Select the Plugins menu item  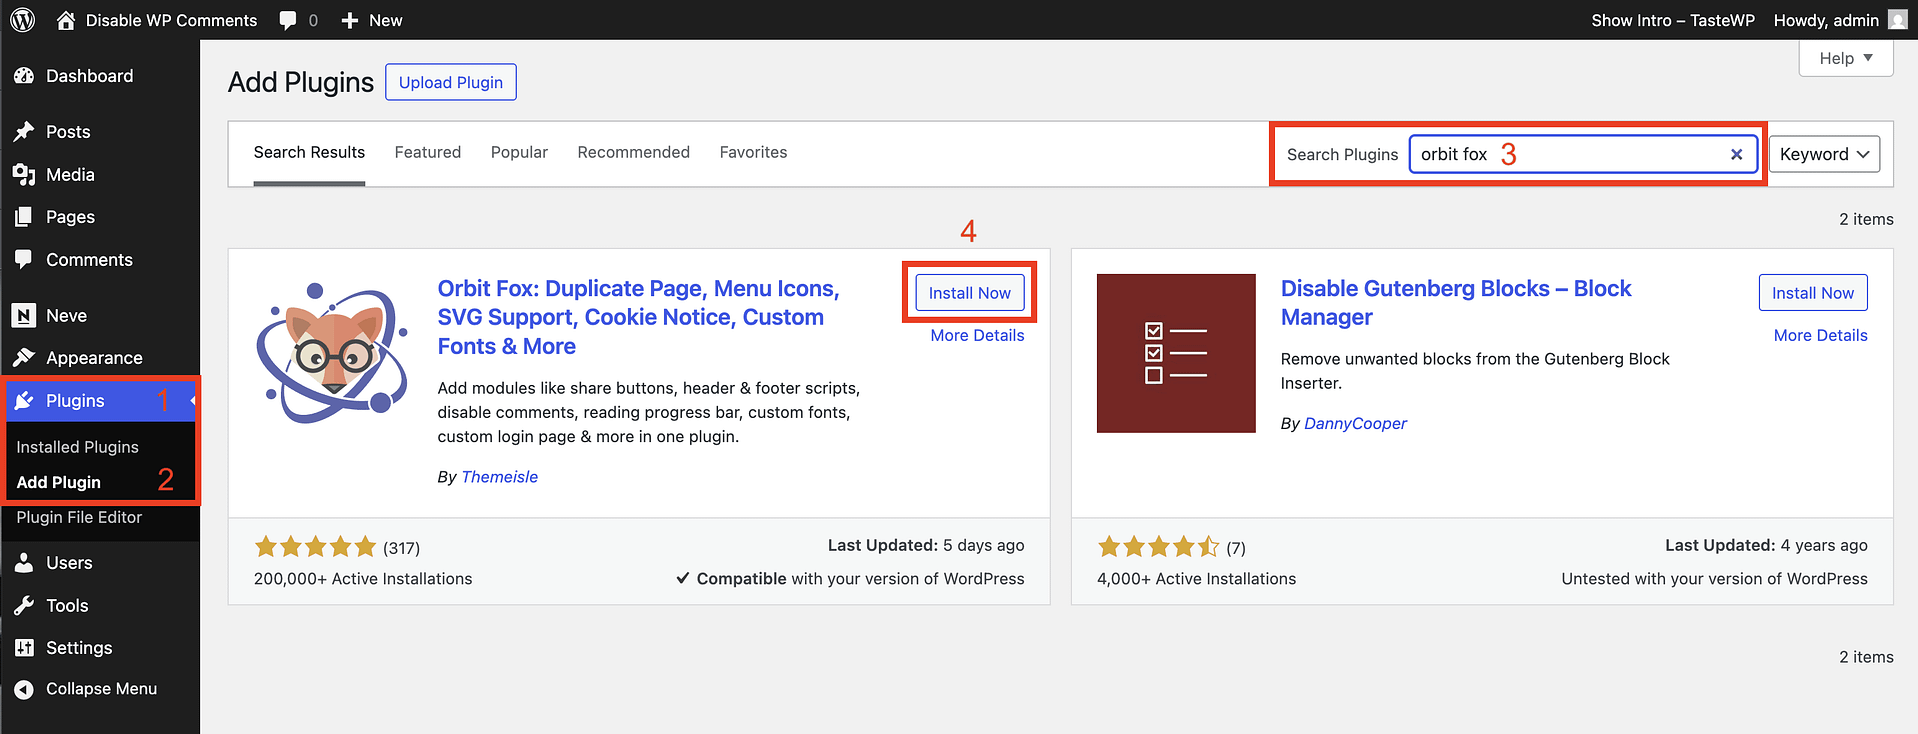pyautogui.click(x=100, y=401)
